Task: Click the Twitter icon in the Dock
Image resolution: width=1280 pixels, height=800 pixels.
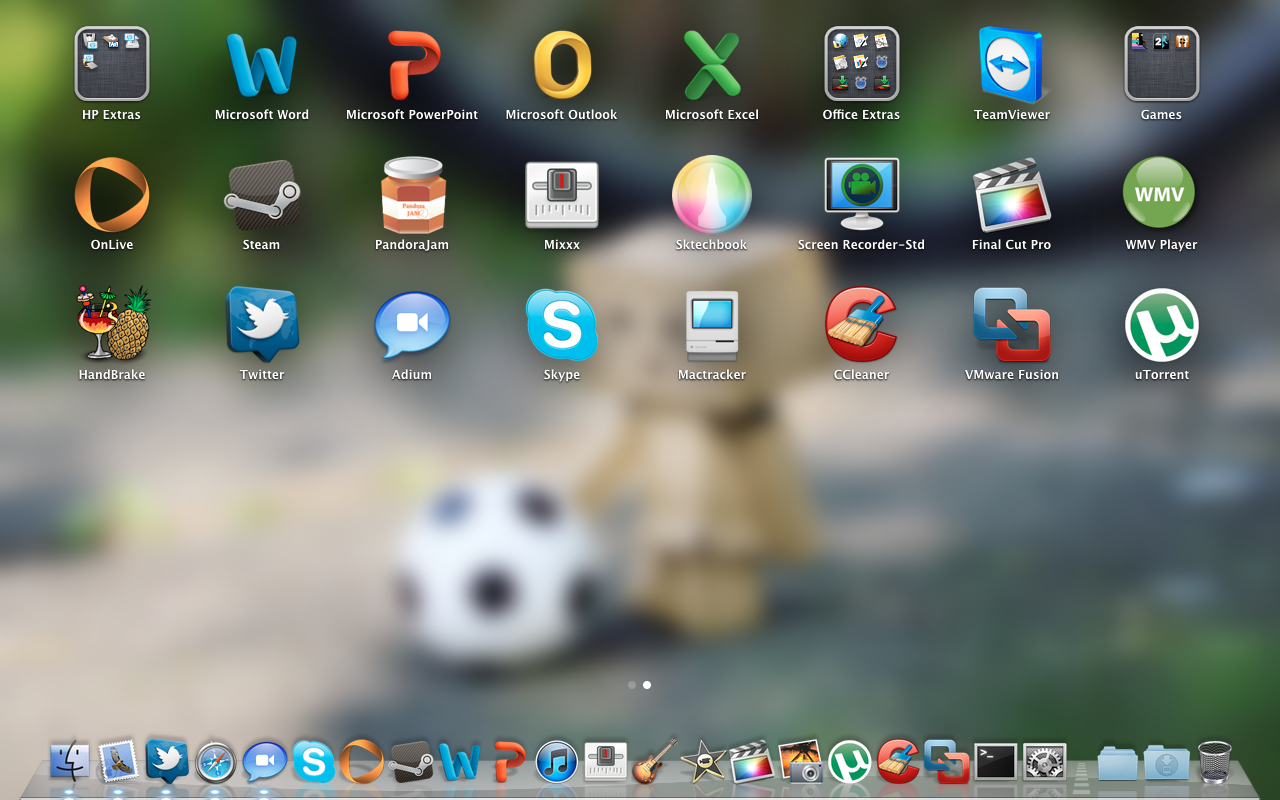Action: pos(167,761)
